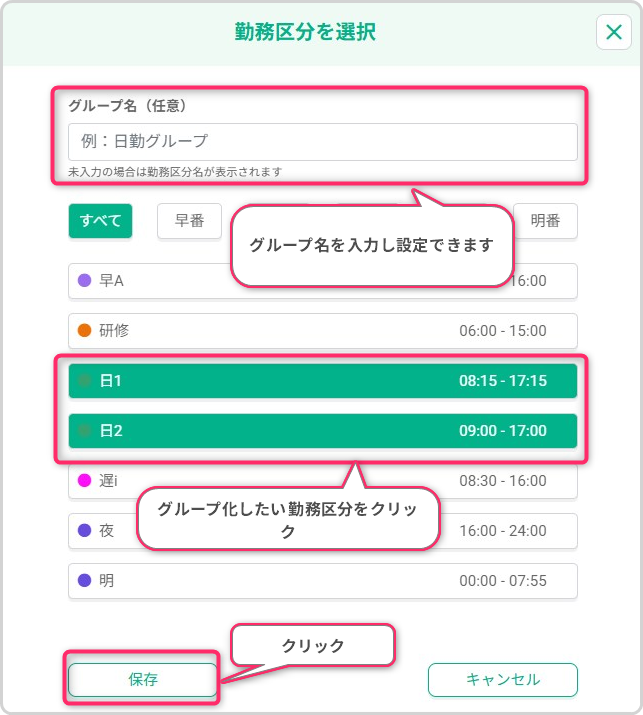Click the color dot beside 夜
The image size is (643, 715).
[84, 531]
